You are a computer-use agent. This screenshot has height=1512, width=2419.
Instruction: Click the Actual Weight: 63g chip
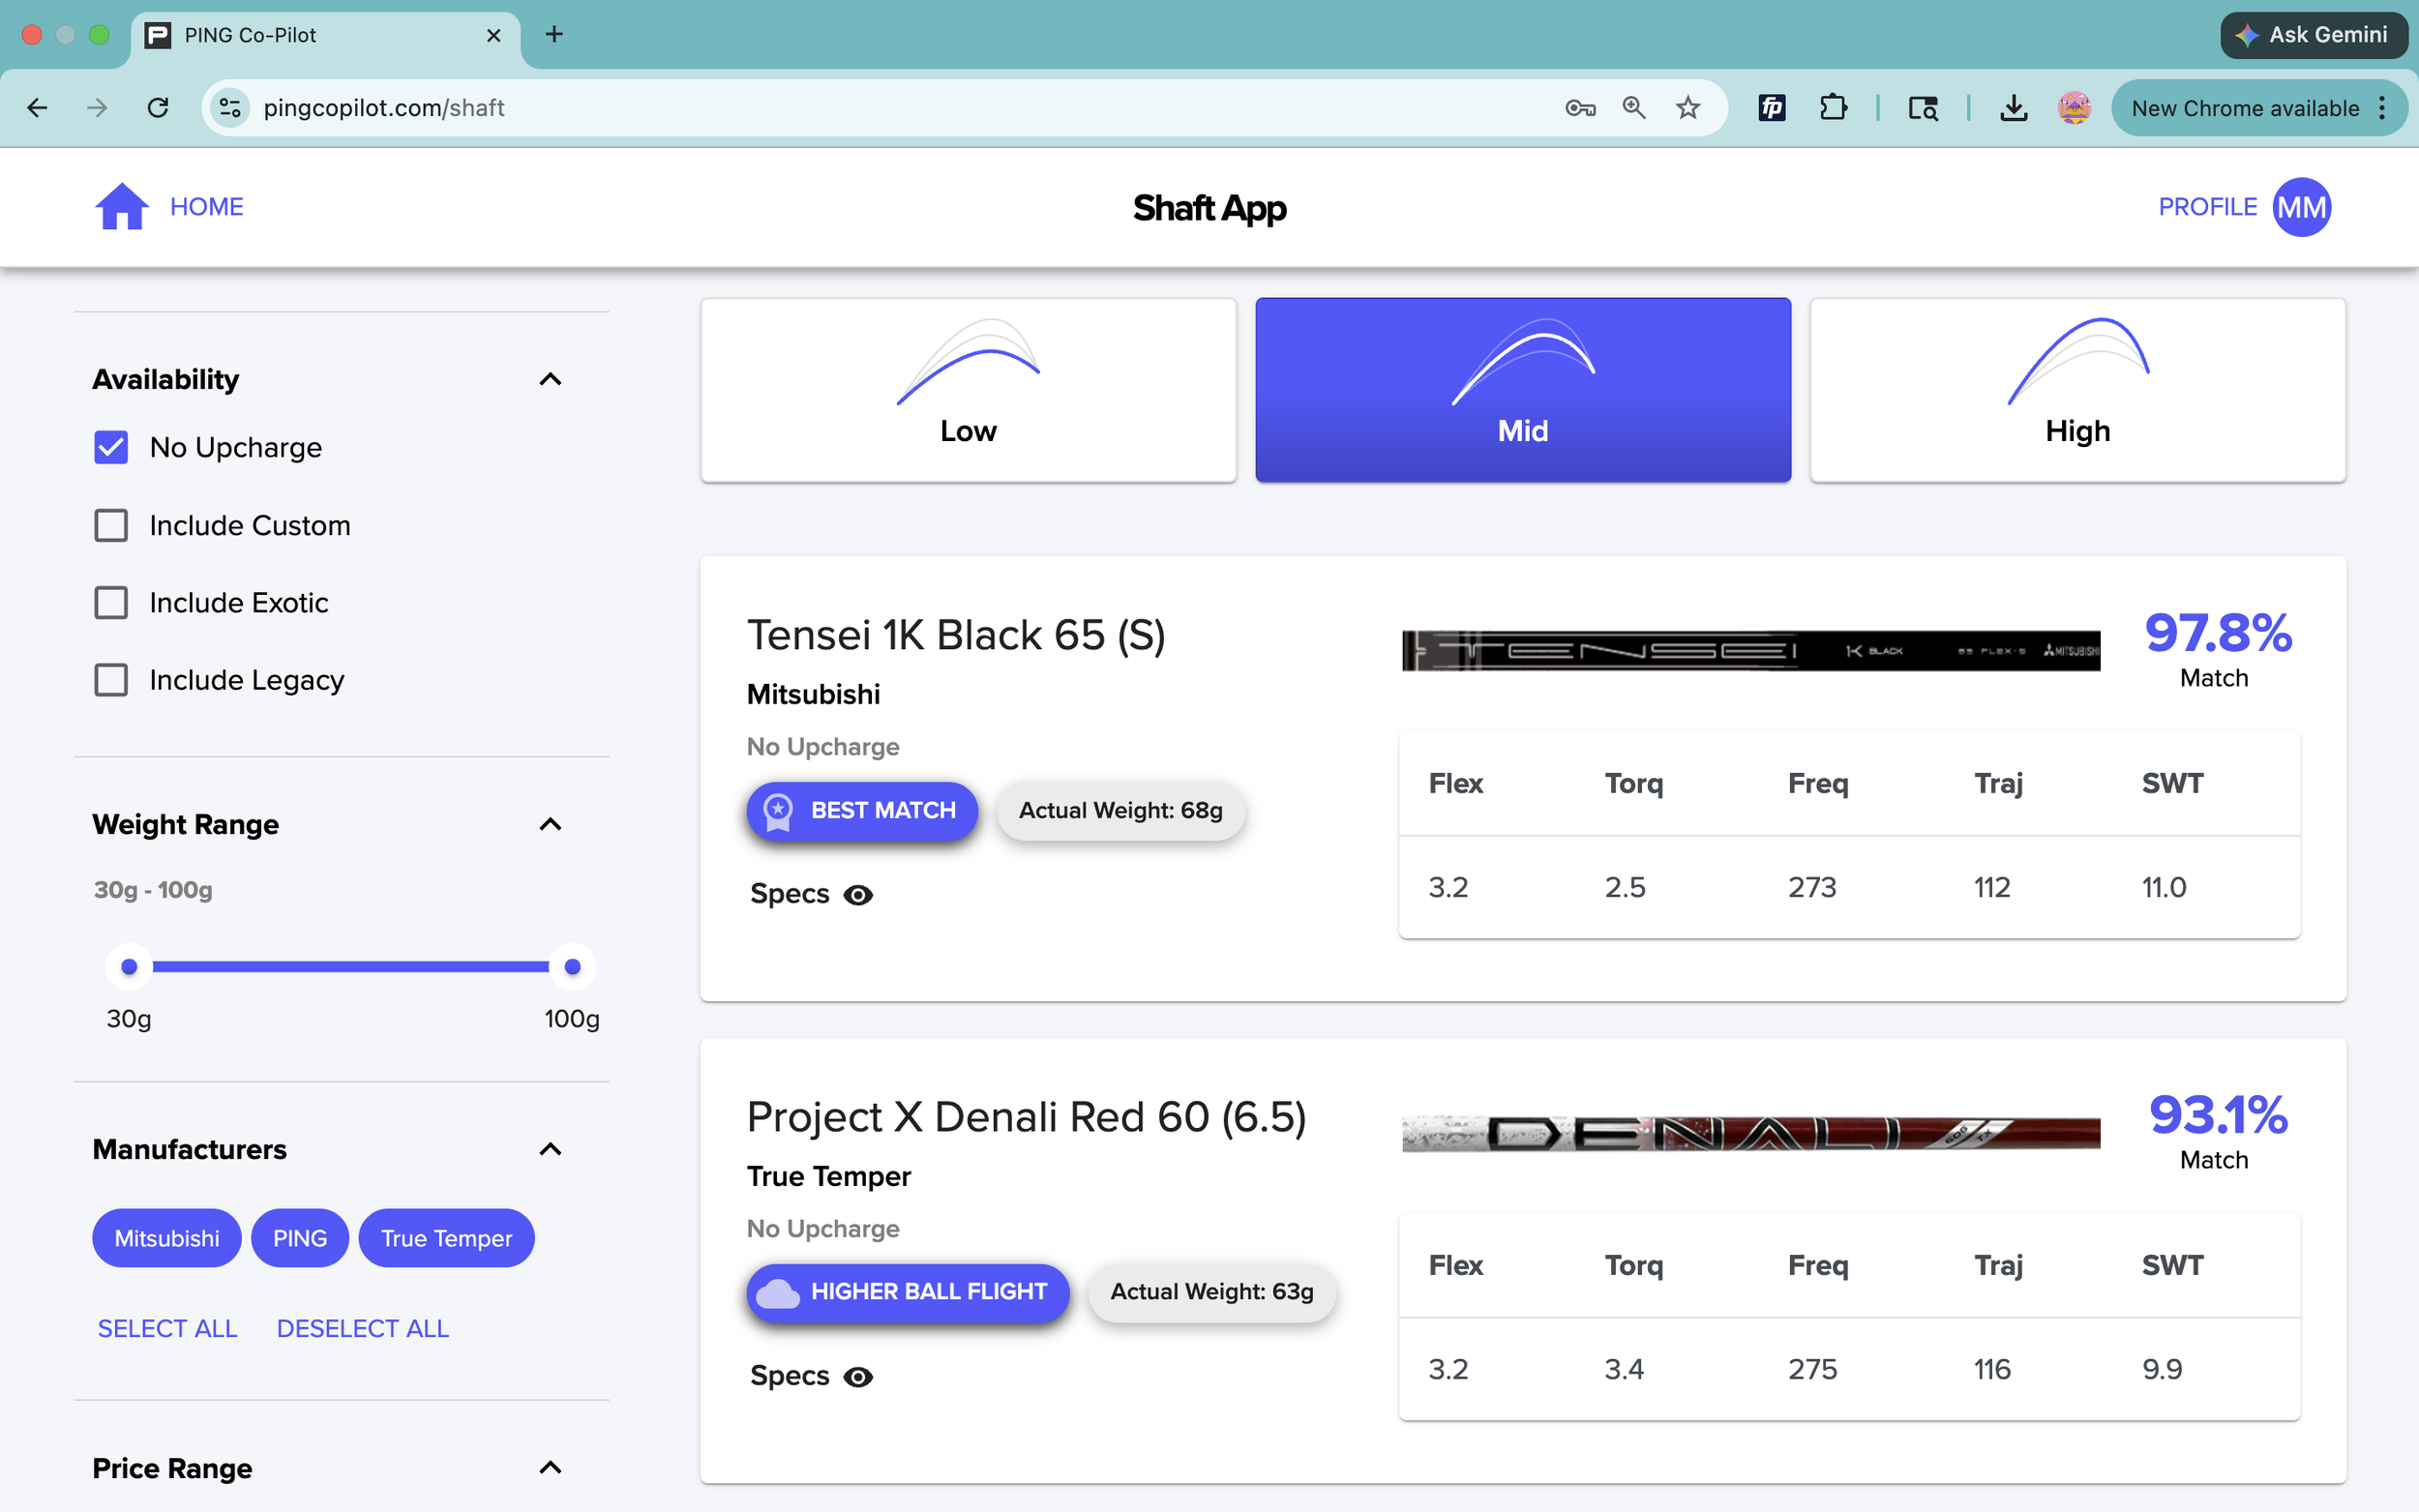pos(1212,1292)
